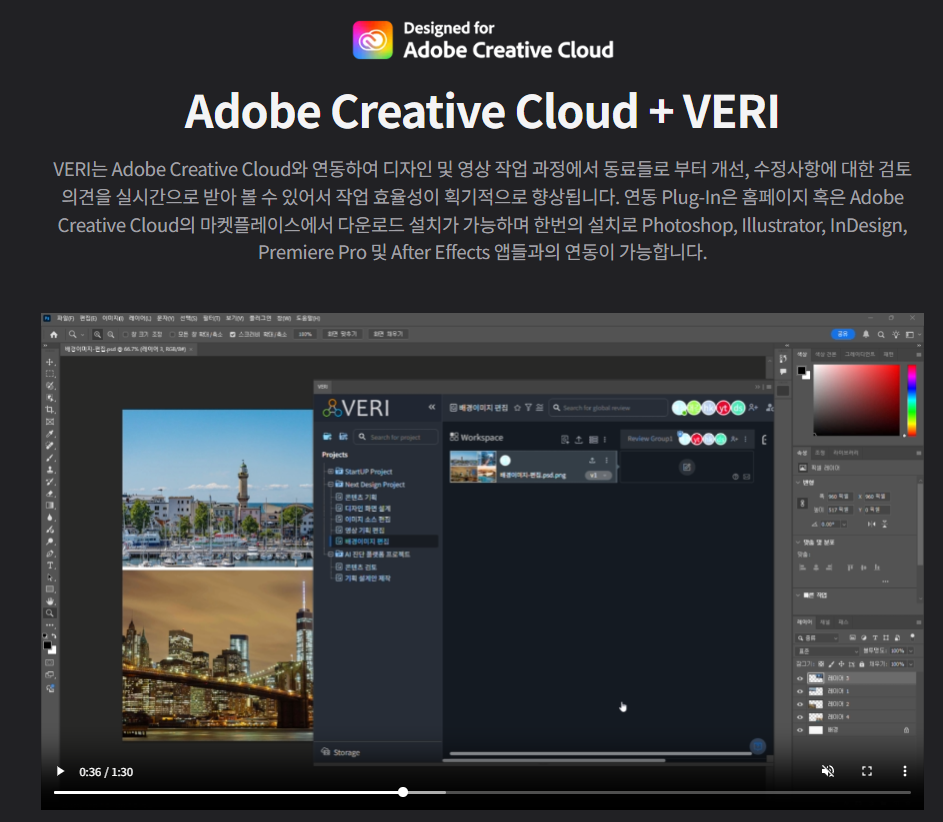The image size is (943, 822).
Task: Collapse the 맞춤 및 분포 section
Action: pyautogui.click(x=799, y=542)
